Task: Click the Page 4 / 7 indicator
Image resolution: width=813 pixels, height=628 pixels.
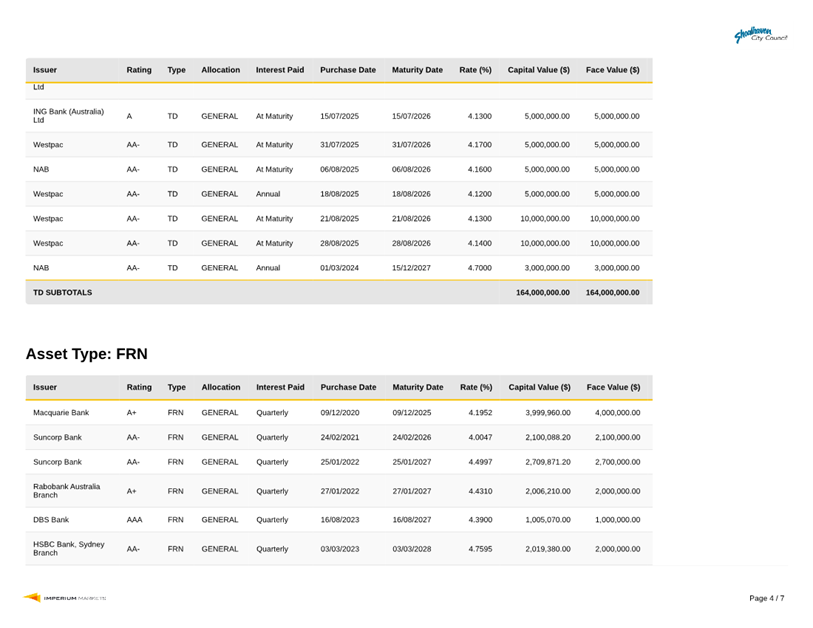Action: pyautogui.click(x=766, y=598)
